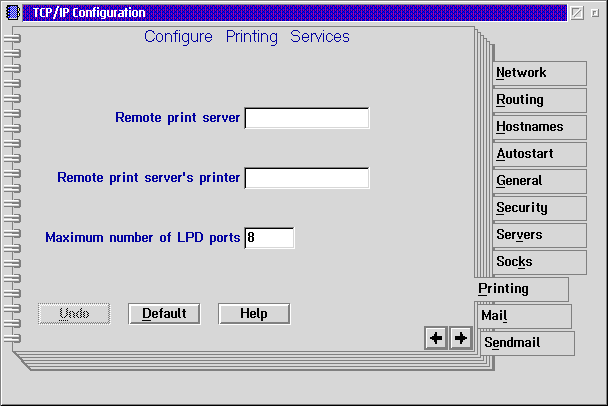Focus the Remote print server's printer field

click(307, 178)
